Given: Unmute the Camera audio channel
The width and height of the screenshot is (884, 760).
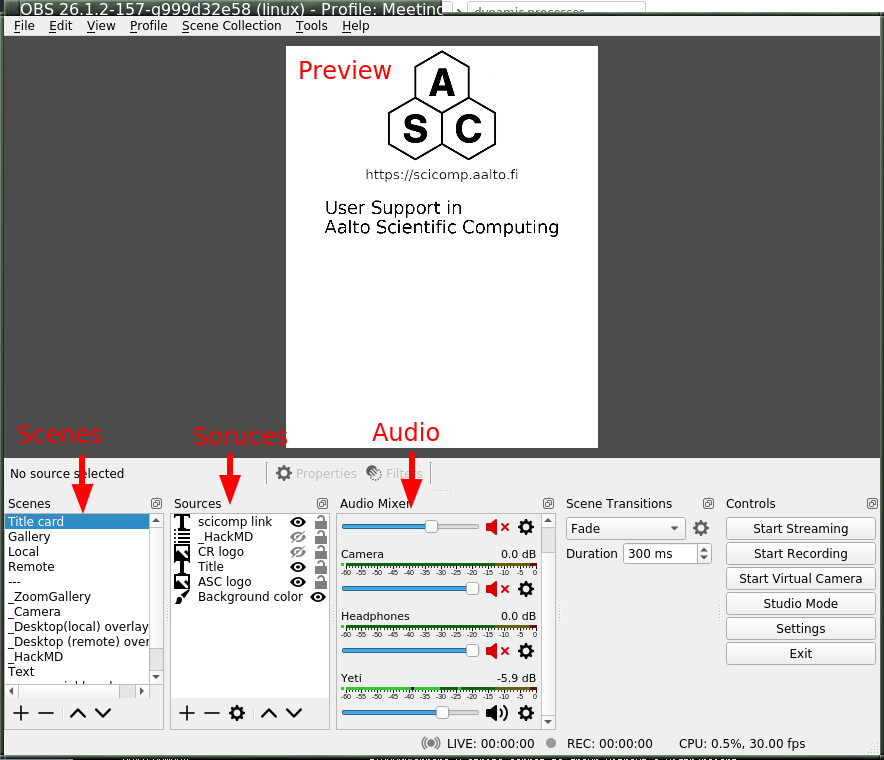Looking at the screenshot, I should pos(497,589).
